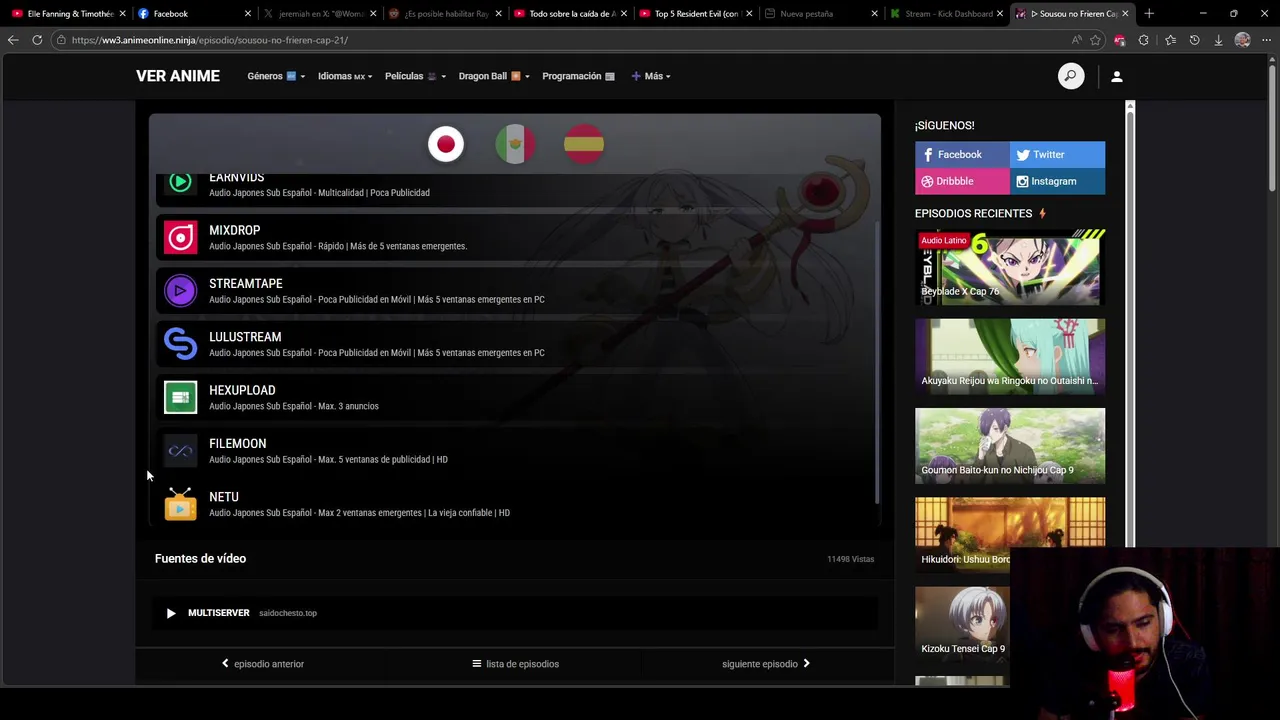Image resolution: width=1280 pixels, height=720 pixels.
Task: Click the browser back arrow
Action: click(13, 40)
